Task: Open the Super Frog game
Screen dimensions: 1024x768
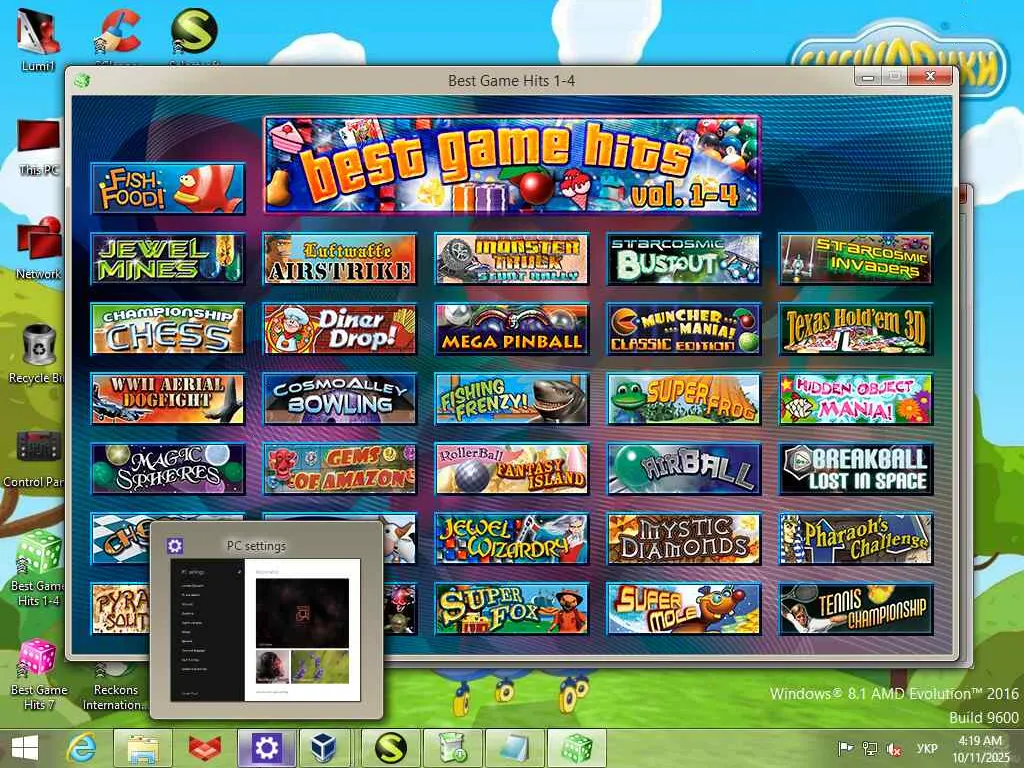Action: coord(684,399)
